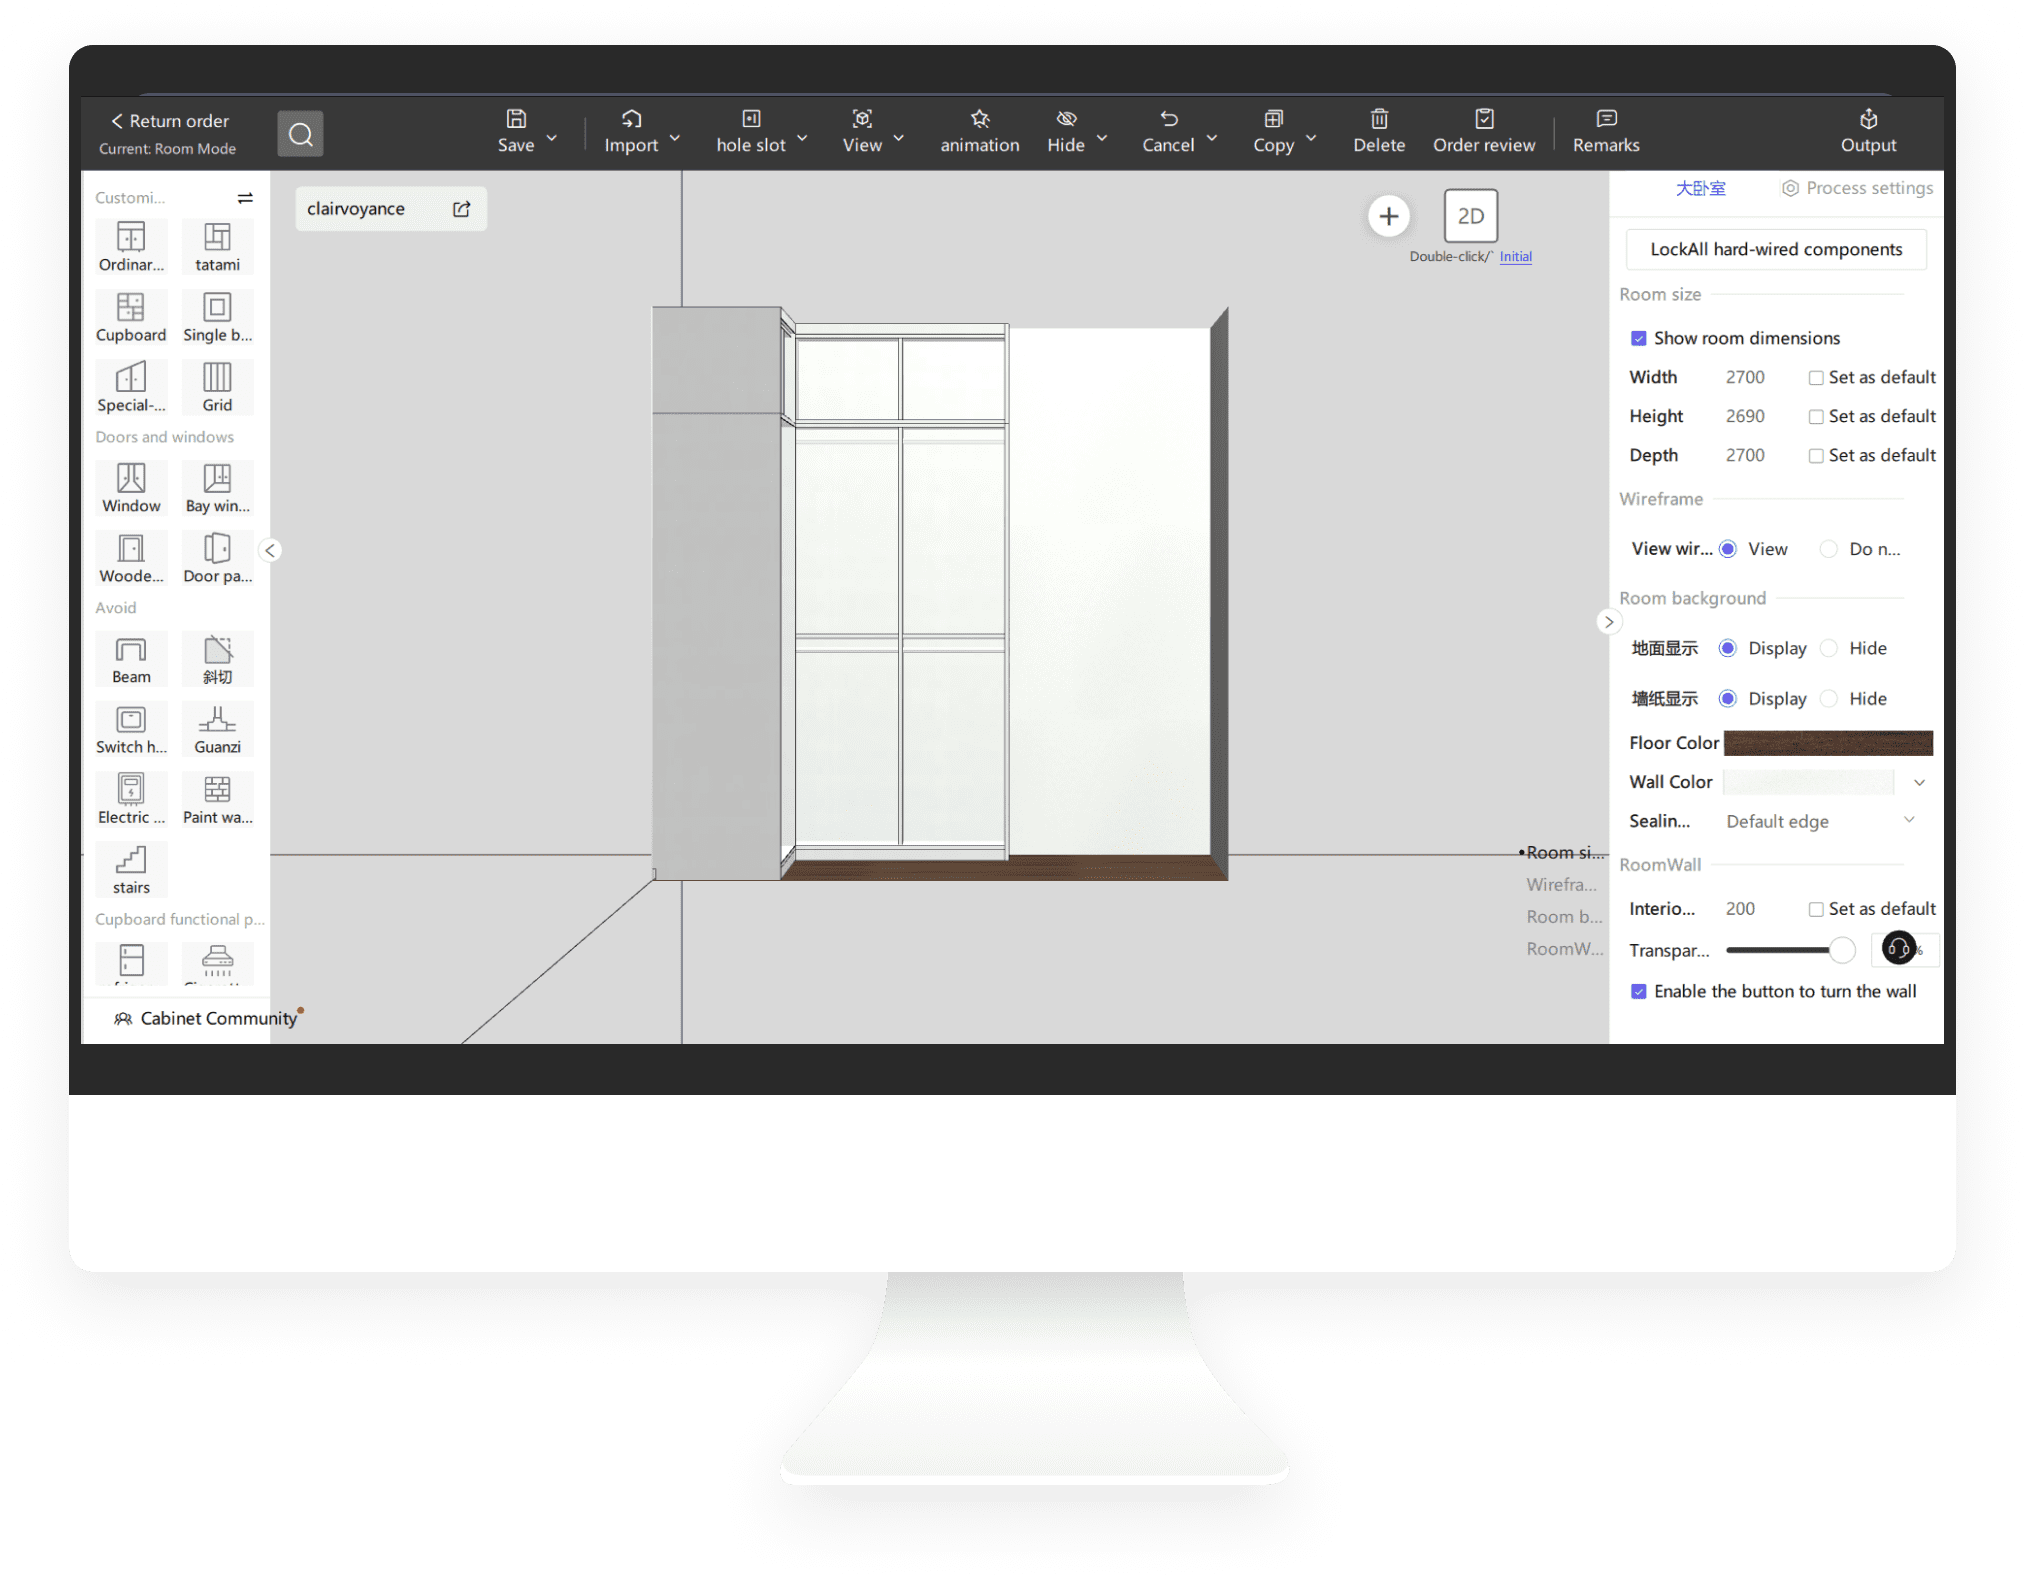Toggle Enable the button to turn wall
Viewport: 2025px width, 1578px height.
pos(1638,991)
